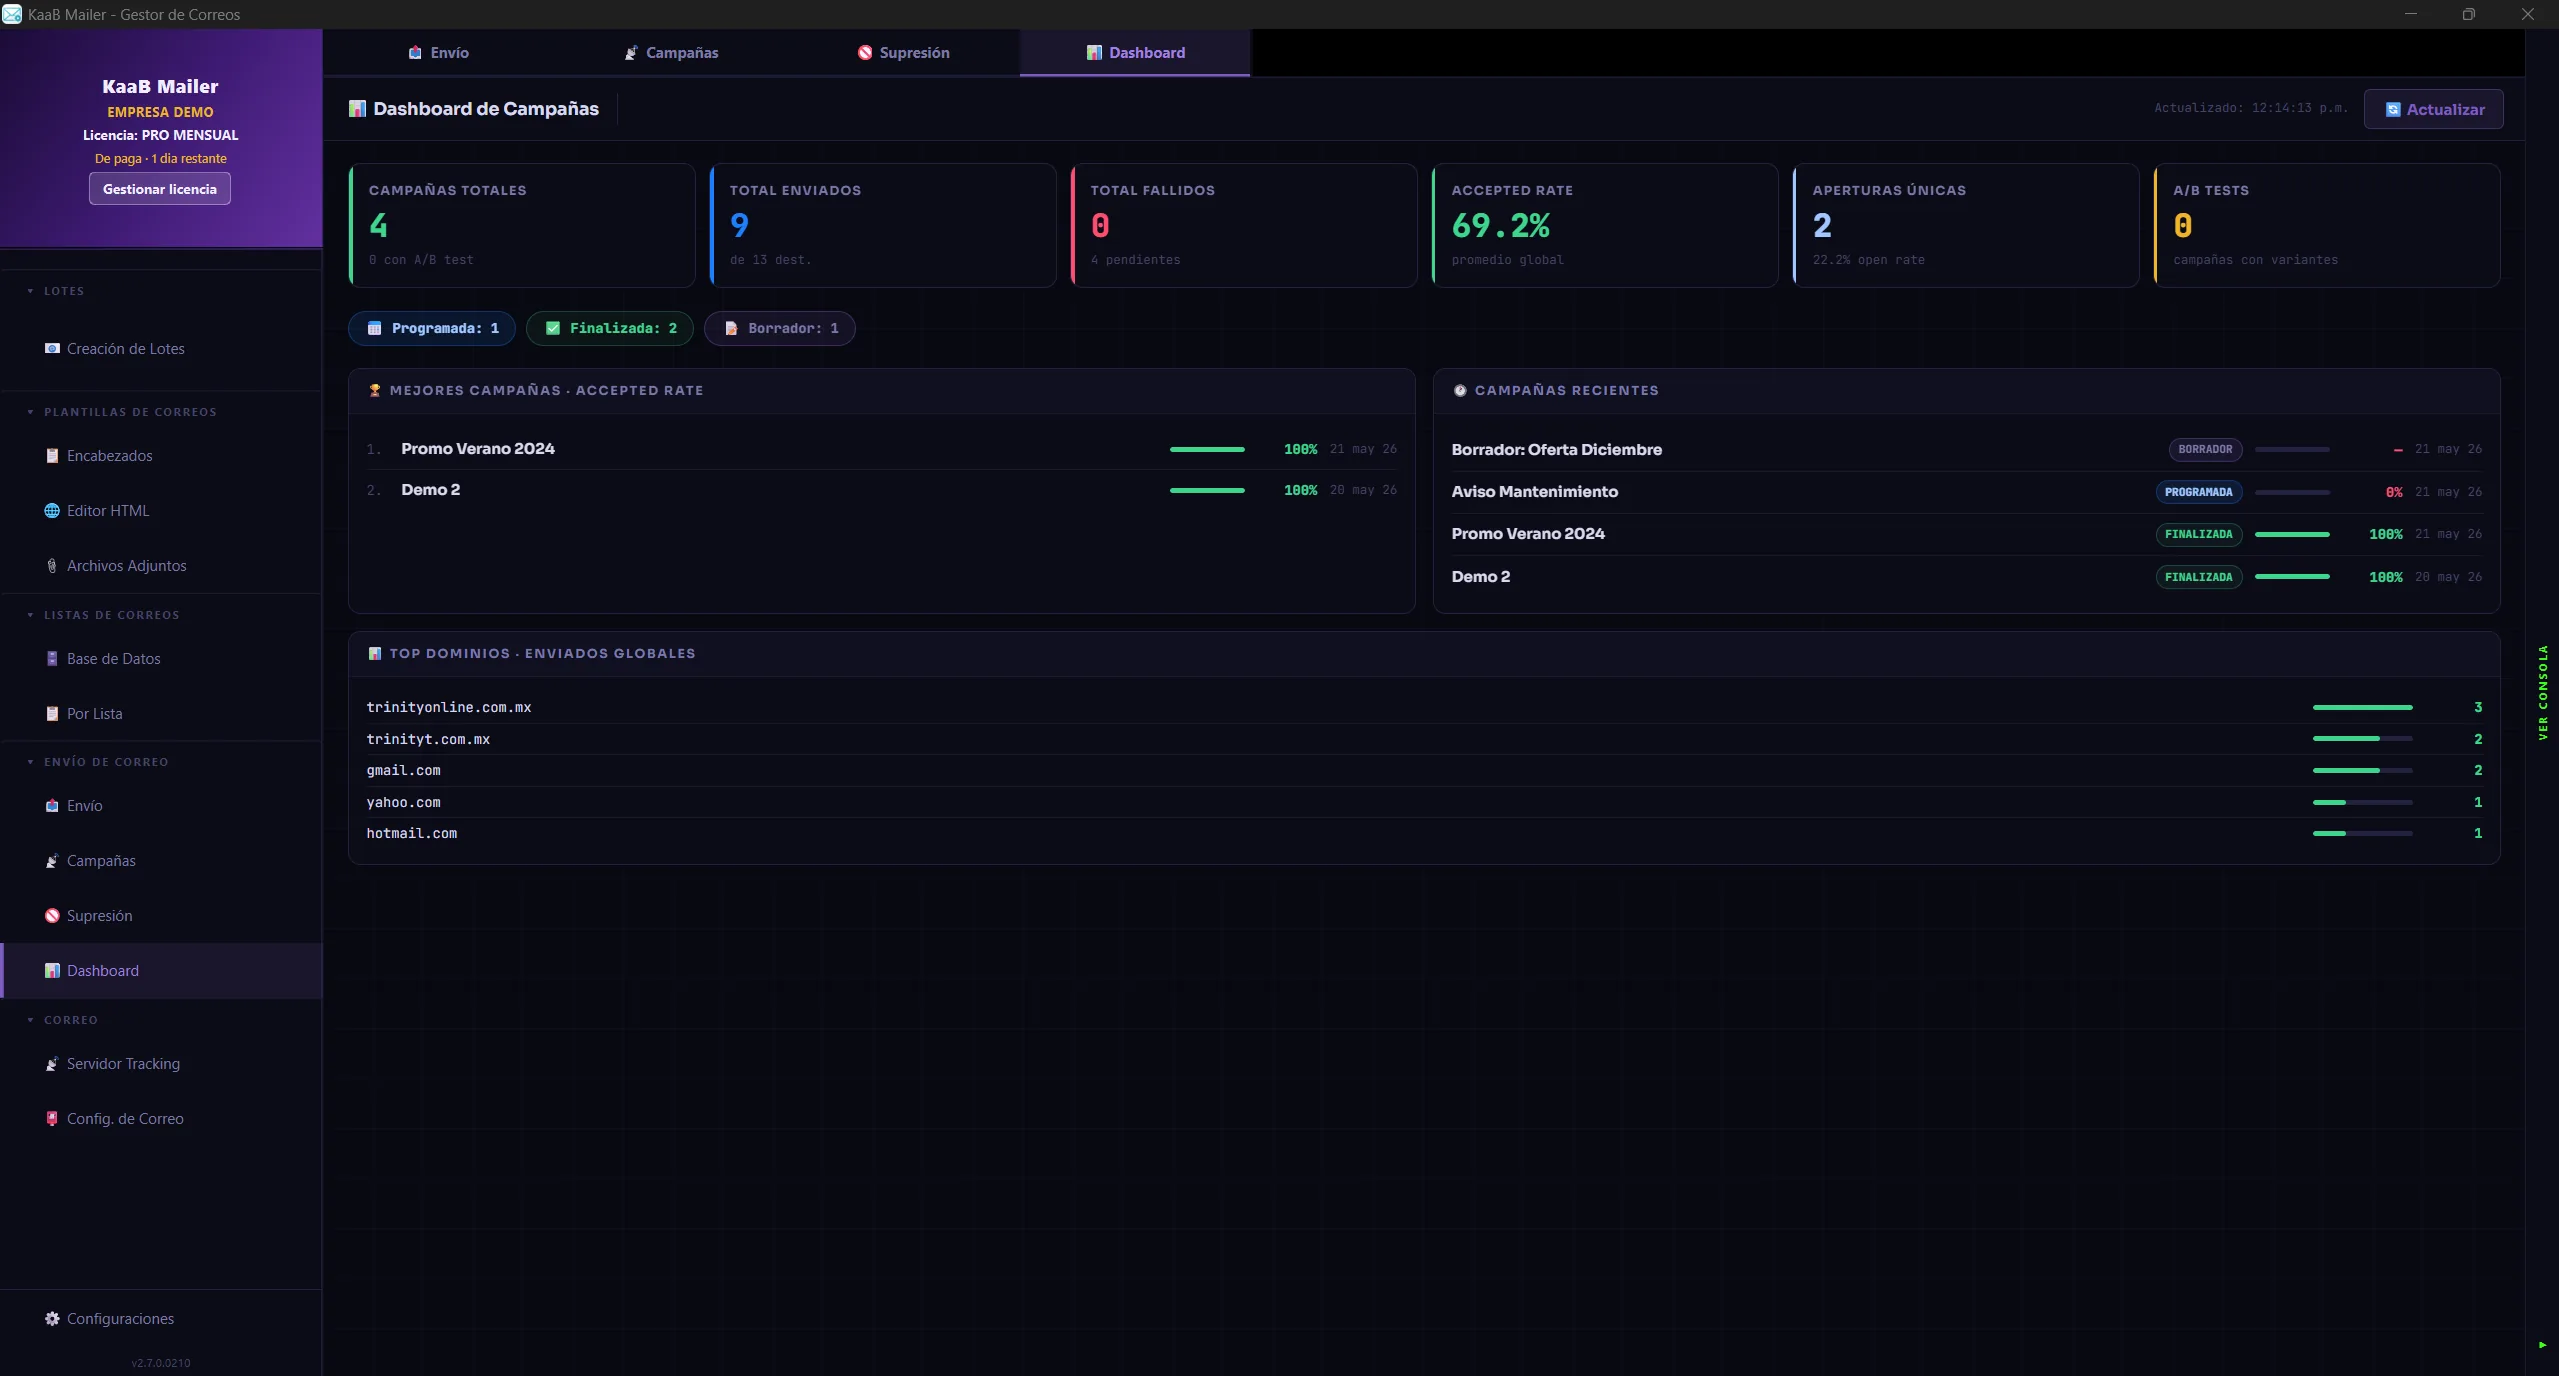
Task: Click Gestionar licencia button
Action: pos(160,189)
